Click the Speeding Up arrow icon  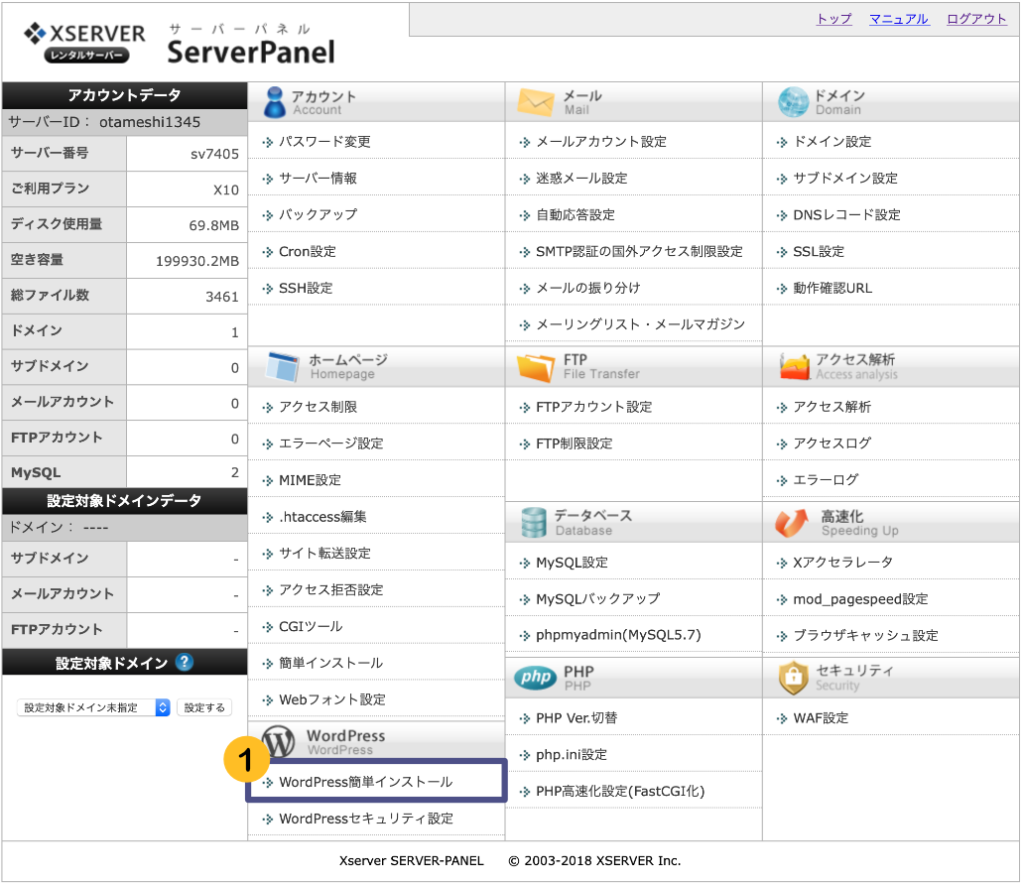tap(792, 522)
